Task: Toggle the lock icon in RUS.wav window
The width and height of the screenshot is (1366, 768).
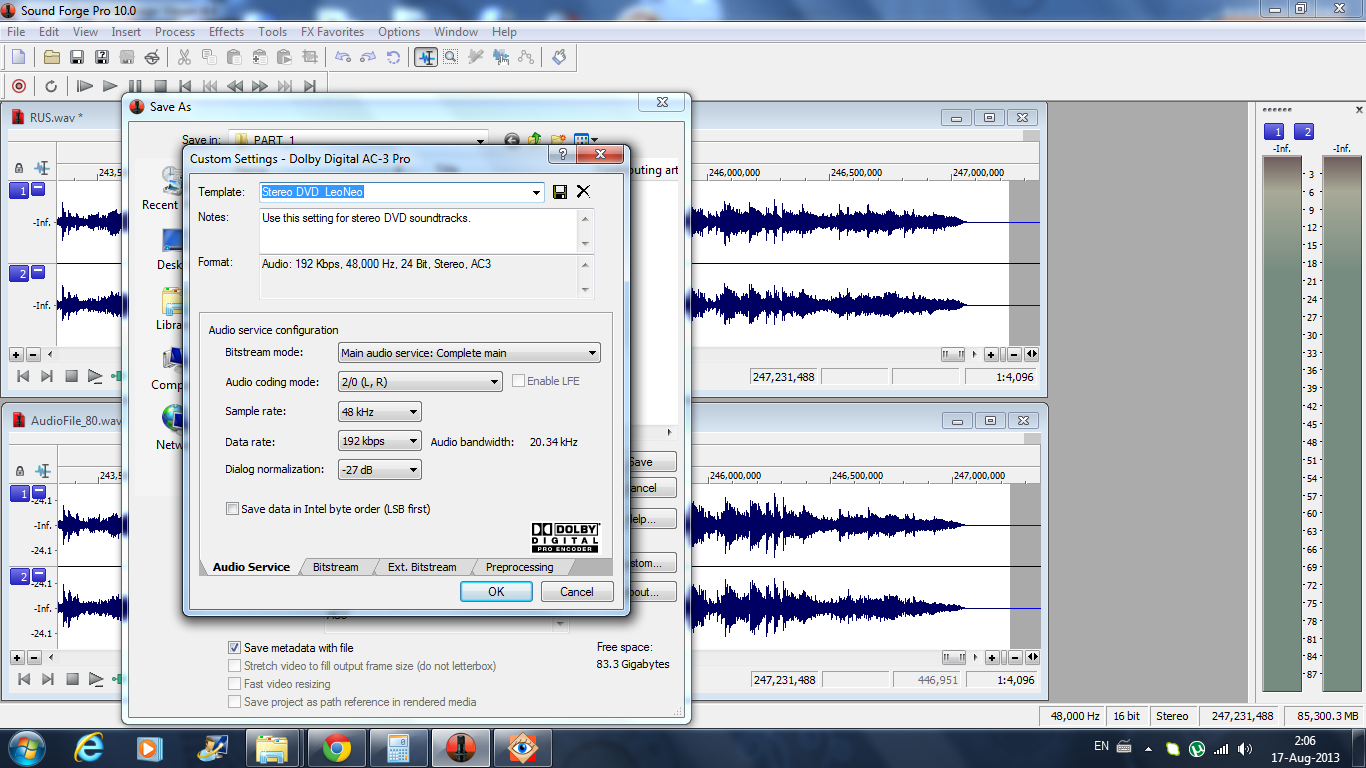Action: pyautogui.click(x=19, y=169)
